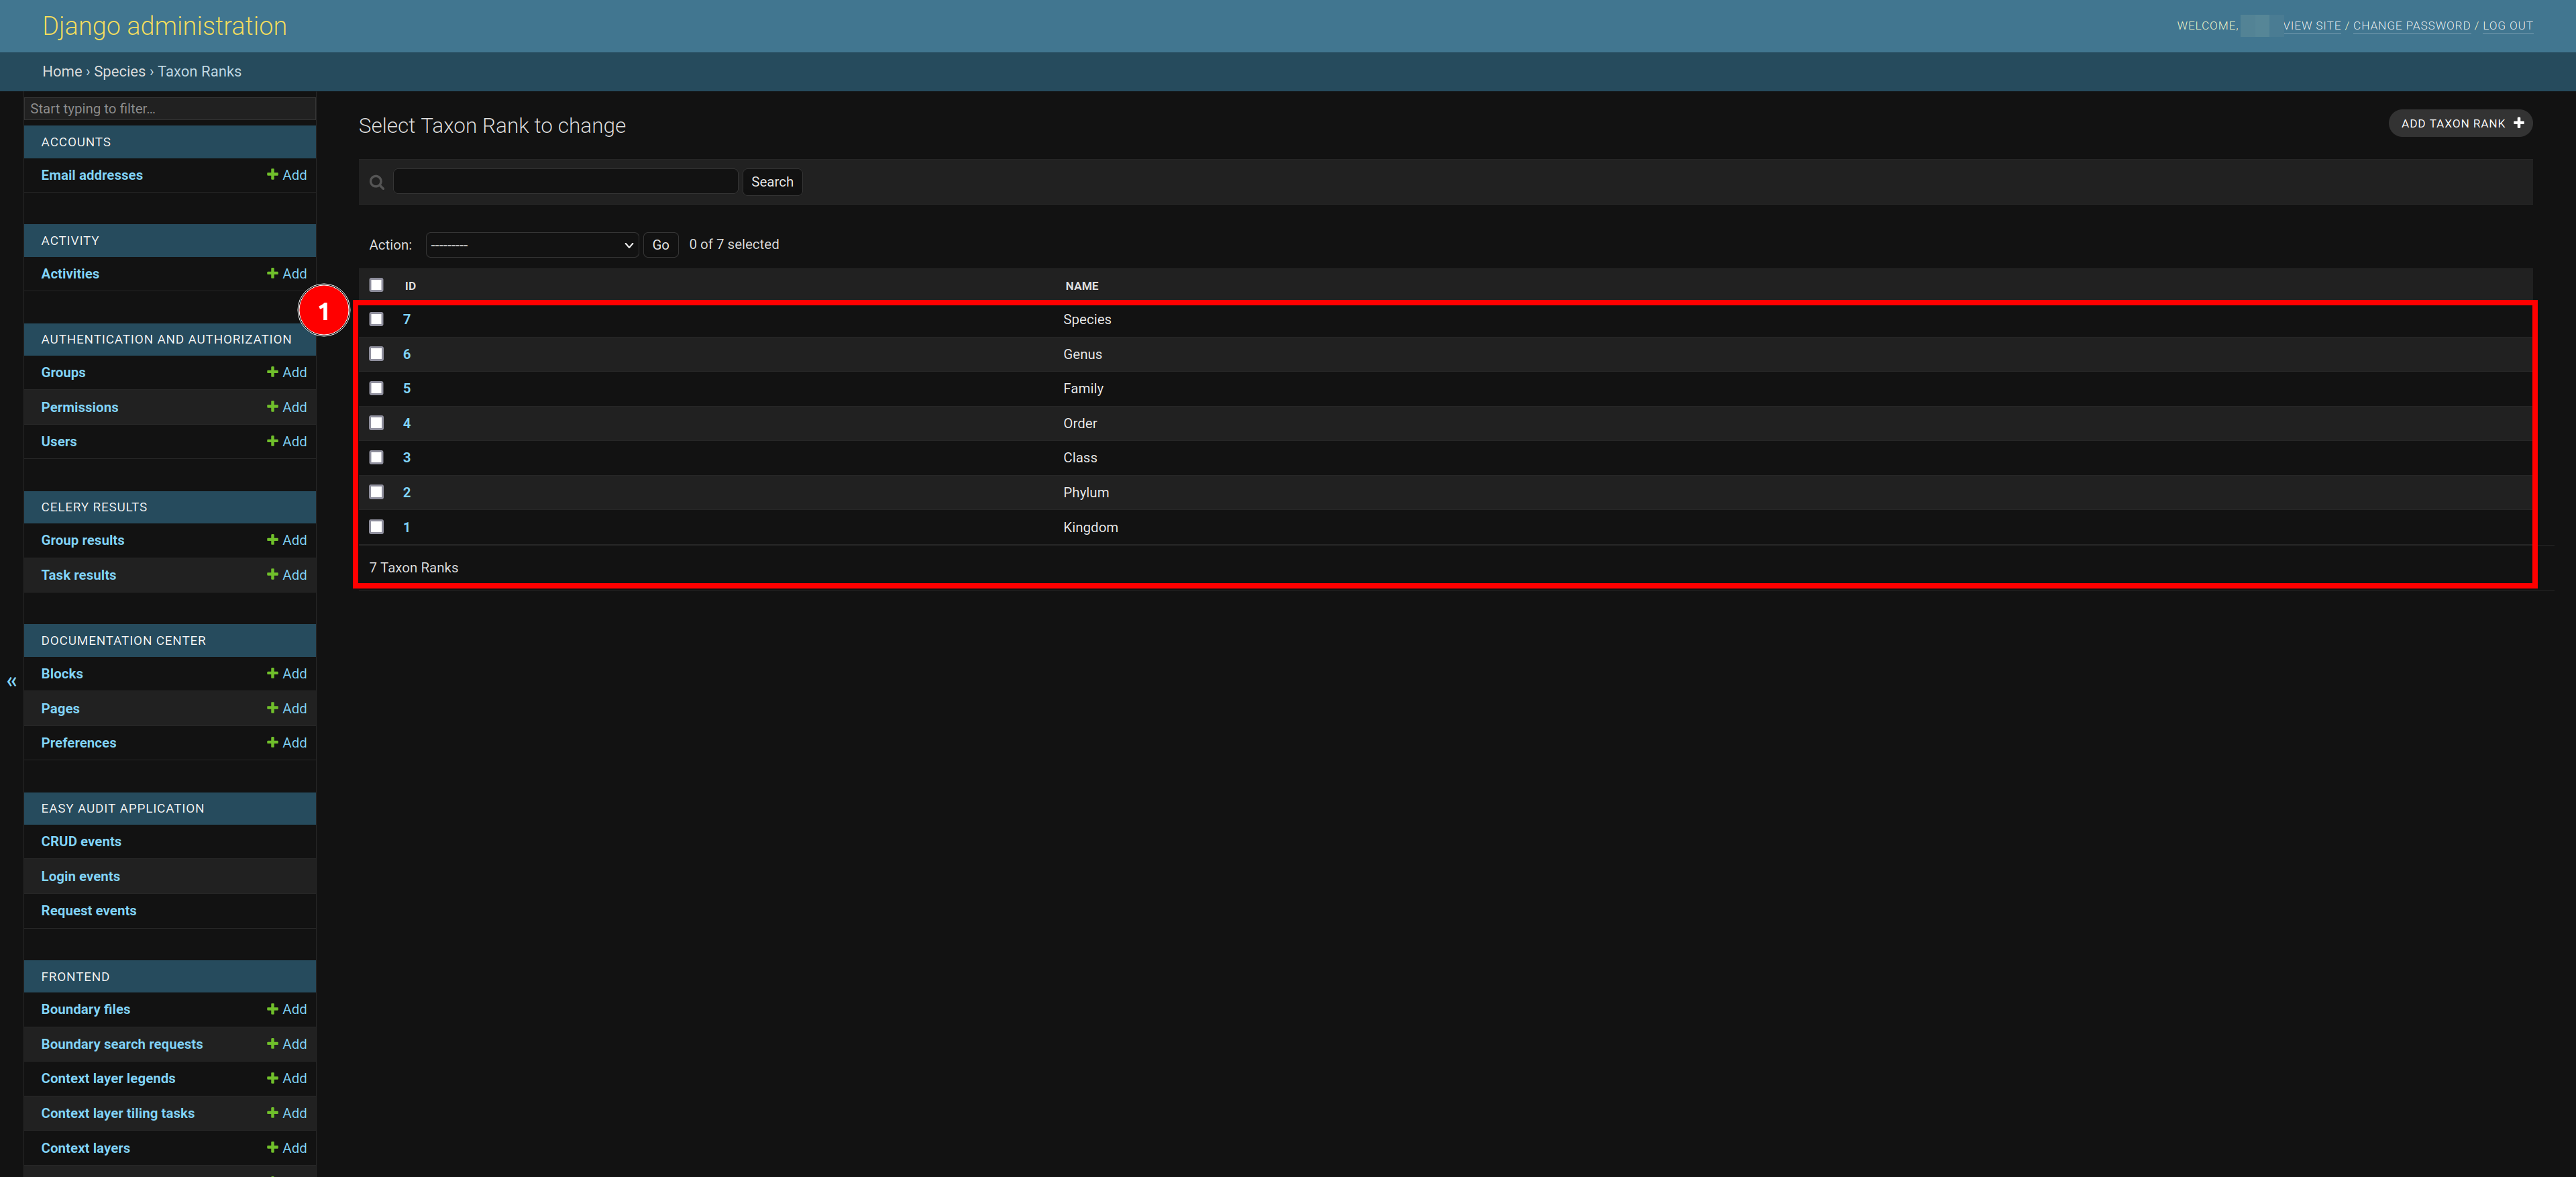
Task: Open taxon rank ID 6
Action: [x=407, y=354]
